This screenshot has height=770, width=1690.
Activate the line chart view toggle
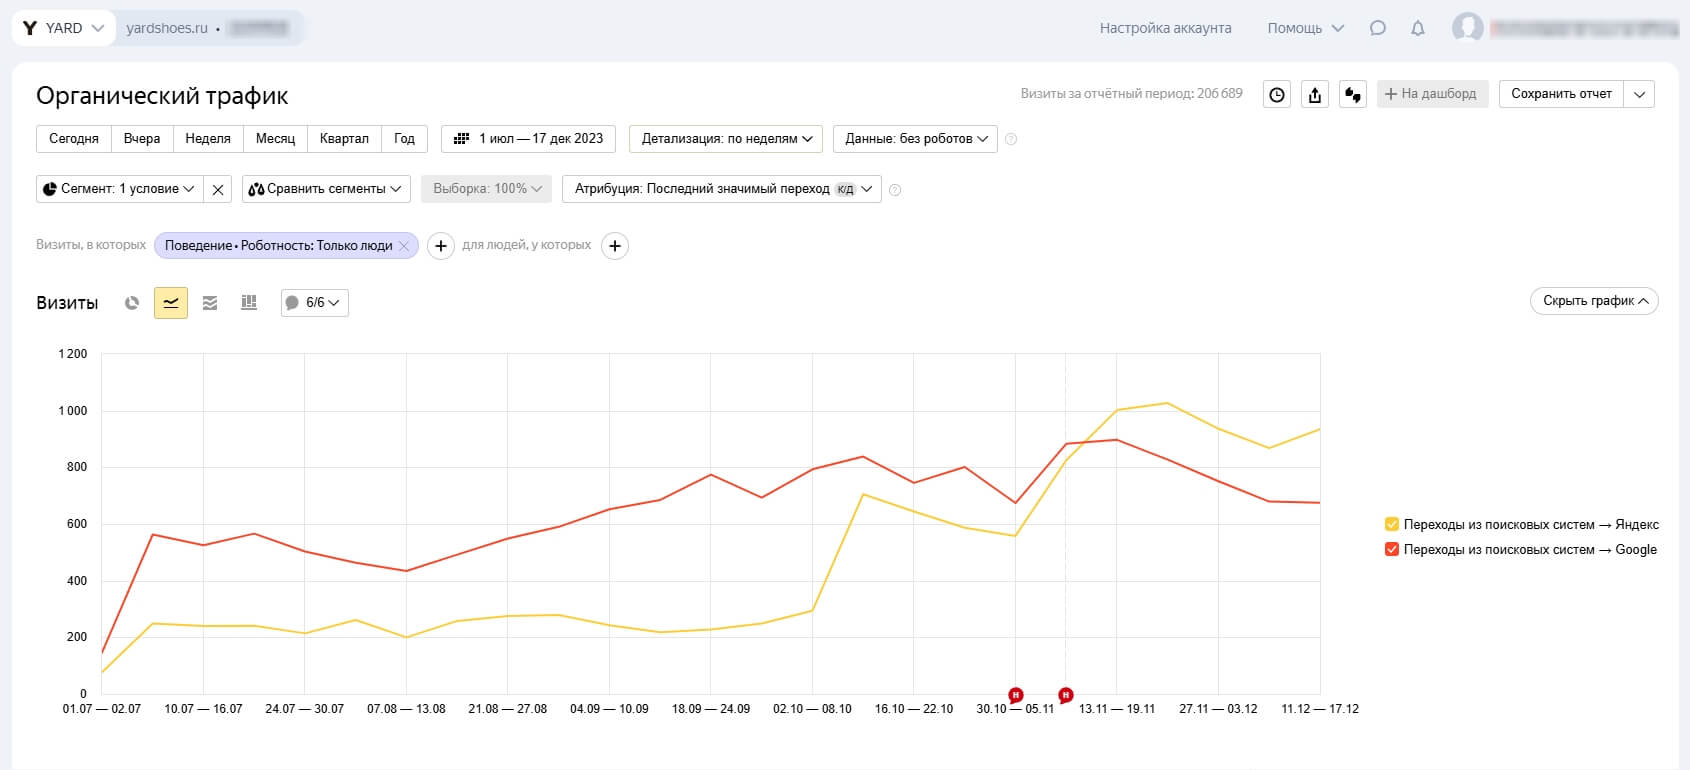(x=171, y=303)
